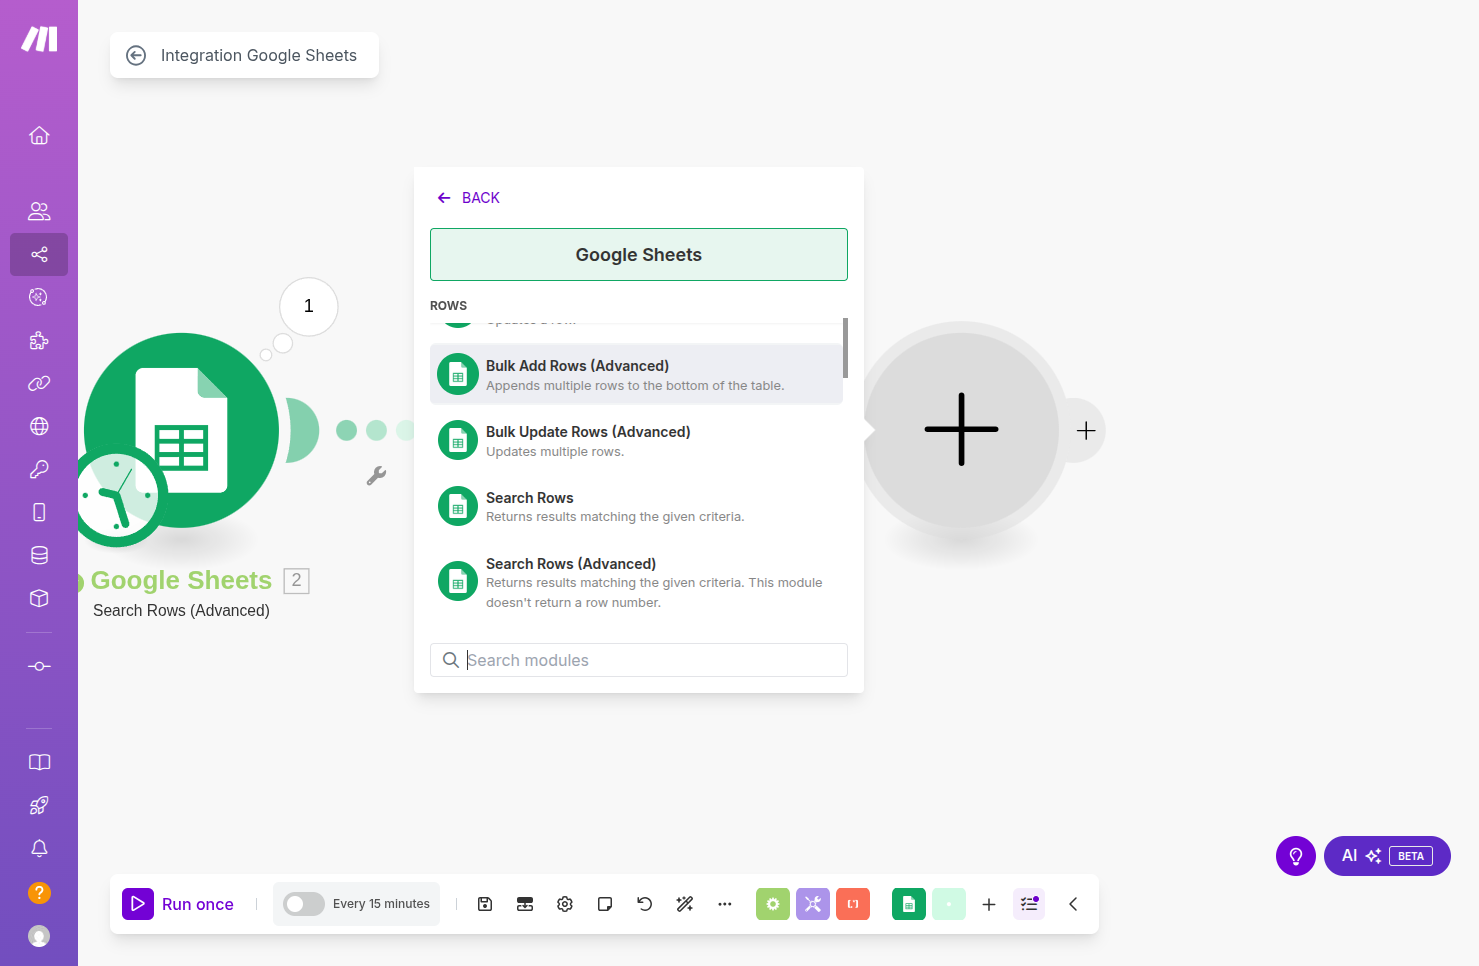Open Every 15 minutes schedule setting

(x=381, y=904)
